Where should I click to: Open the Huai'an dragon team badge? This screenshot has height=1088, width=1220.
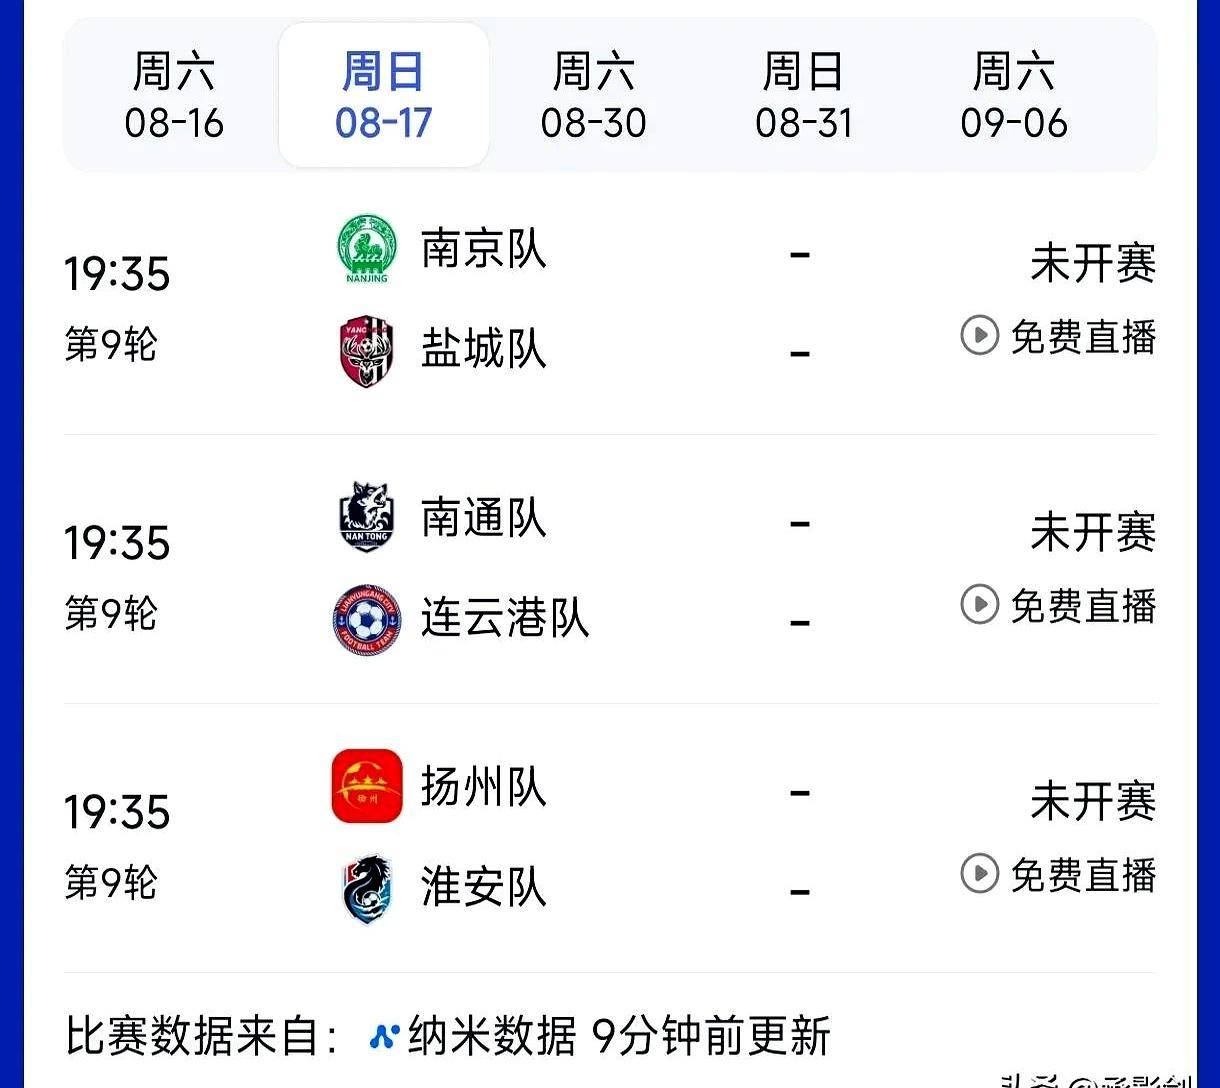(366, 889)
